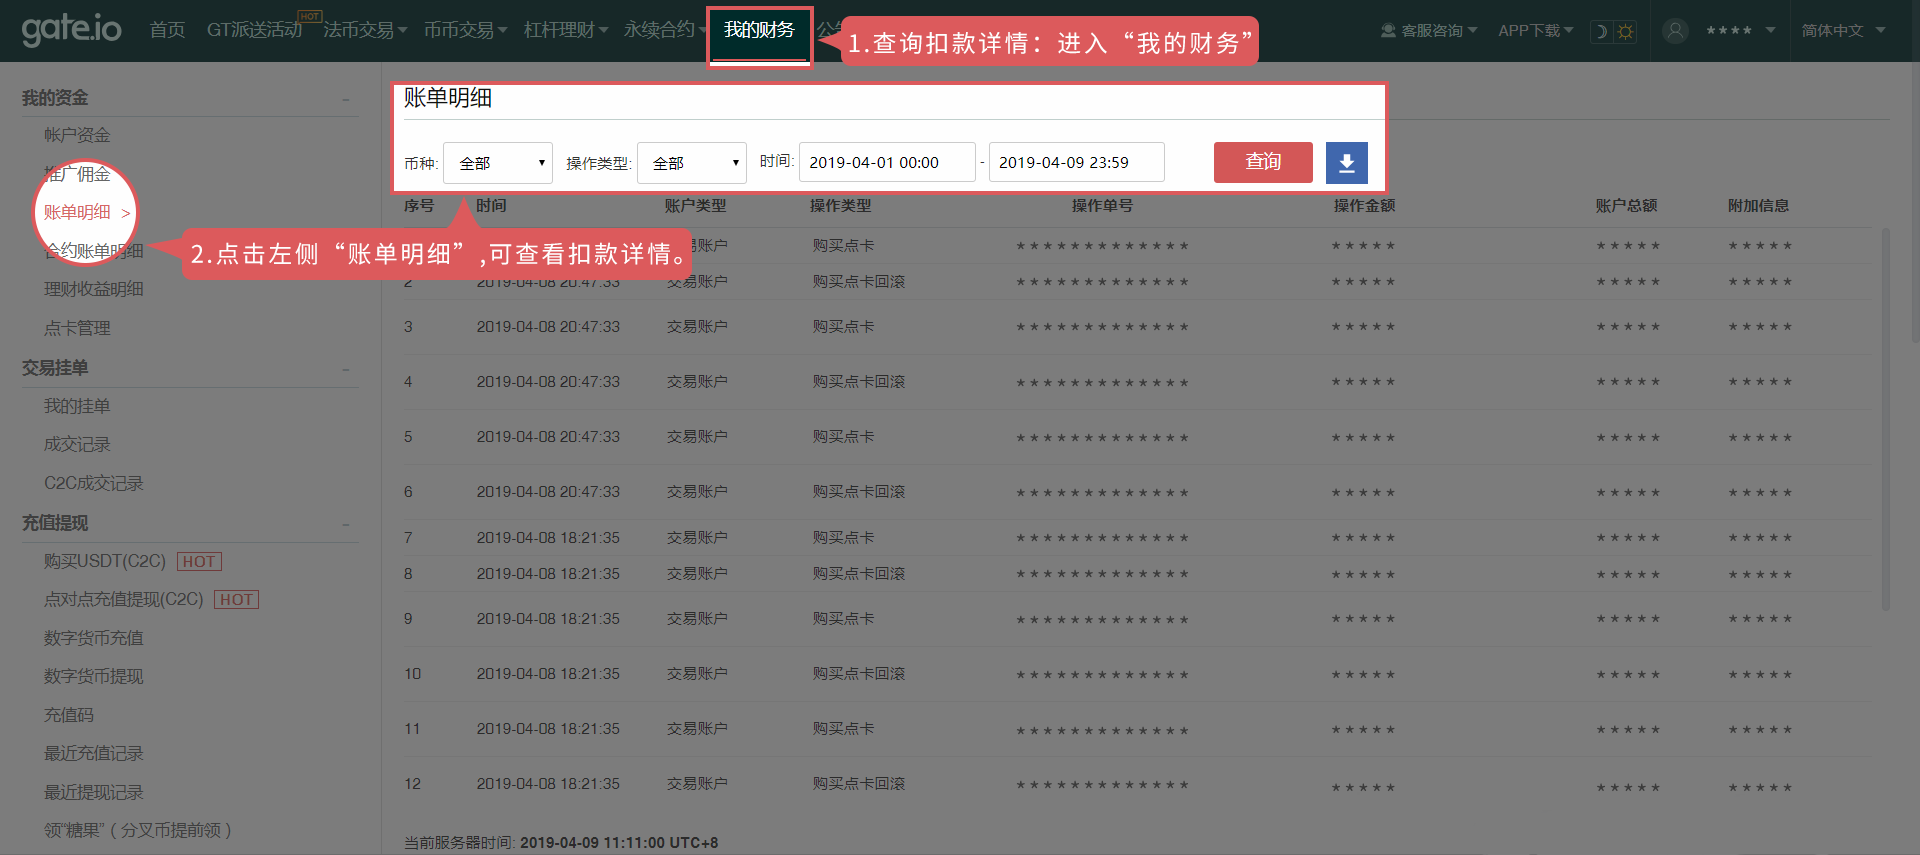Open 数字货币提现 link
The width and height of the screenshot is (1920, 855).
point(94,676)
